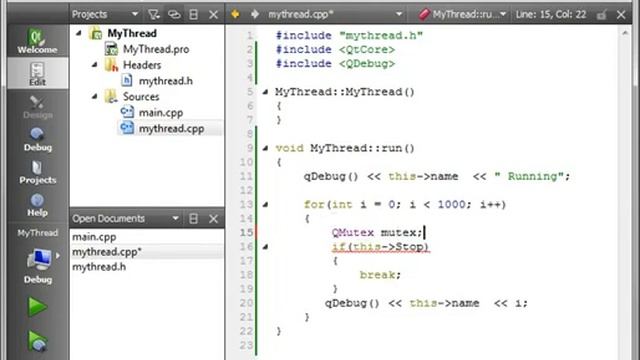Split the Open Documents panel
Screen dimensions: 640x360
point(193,219)
